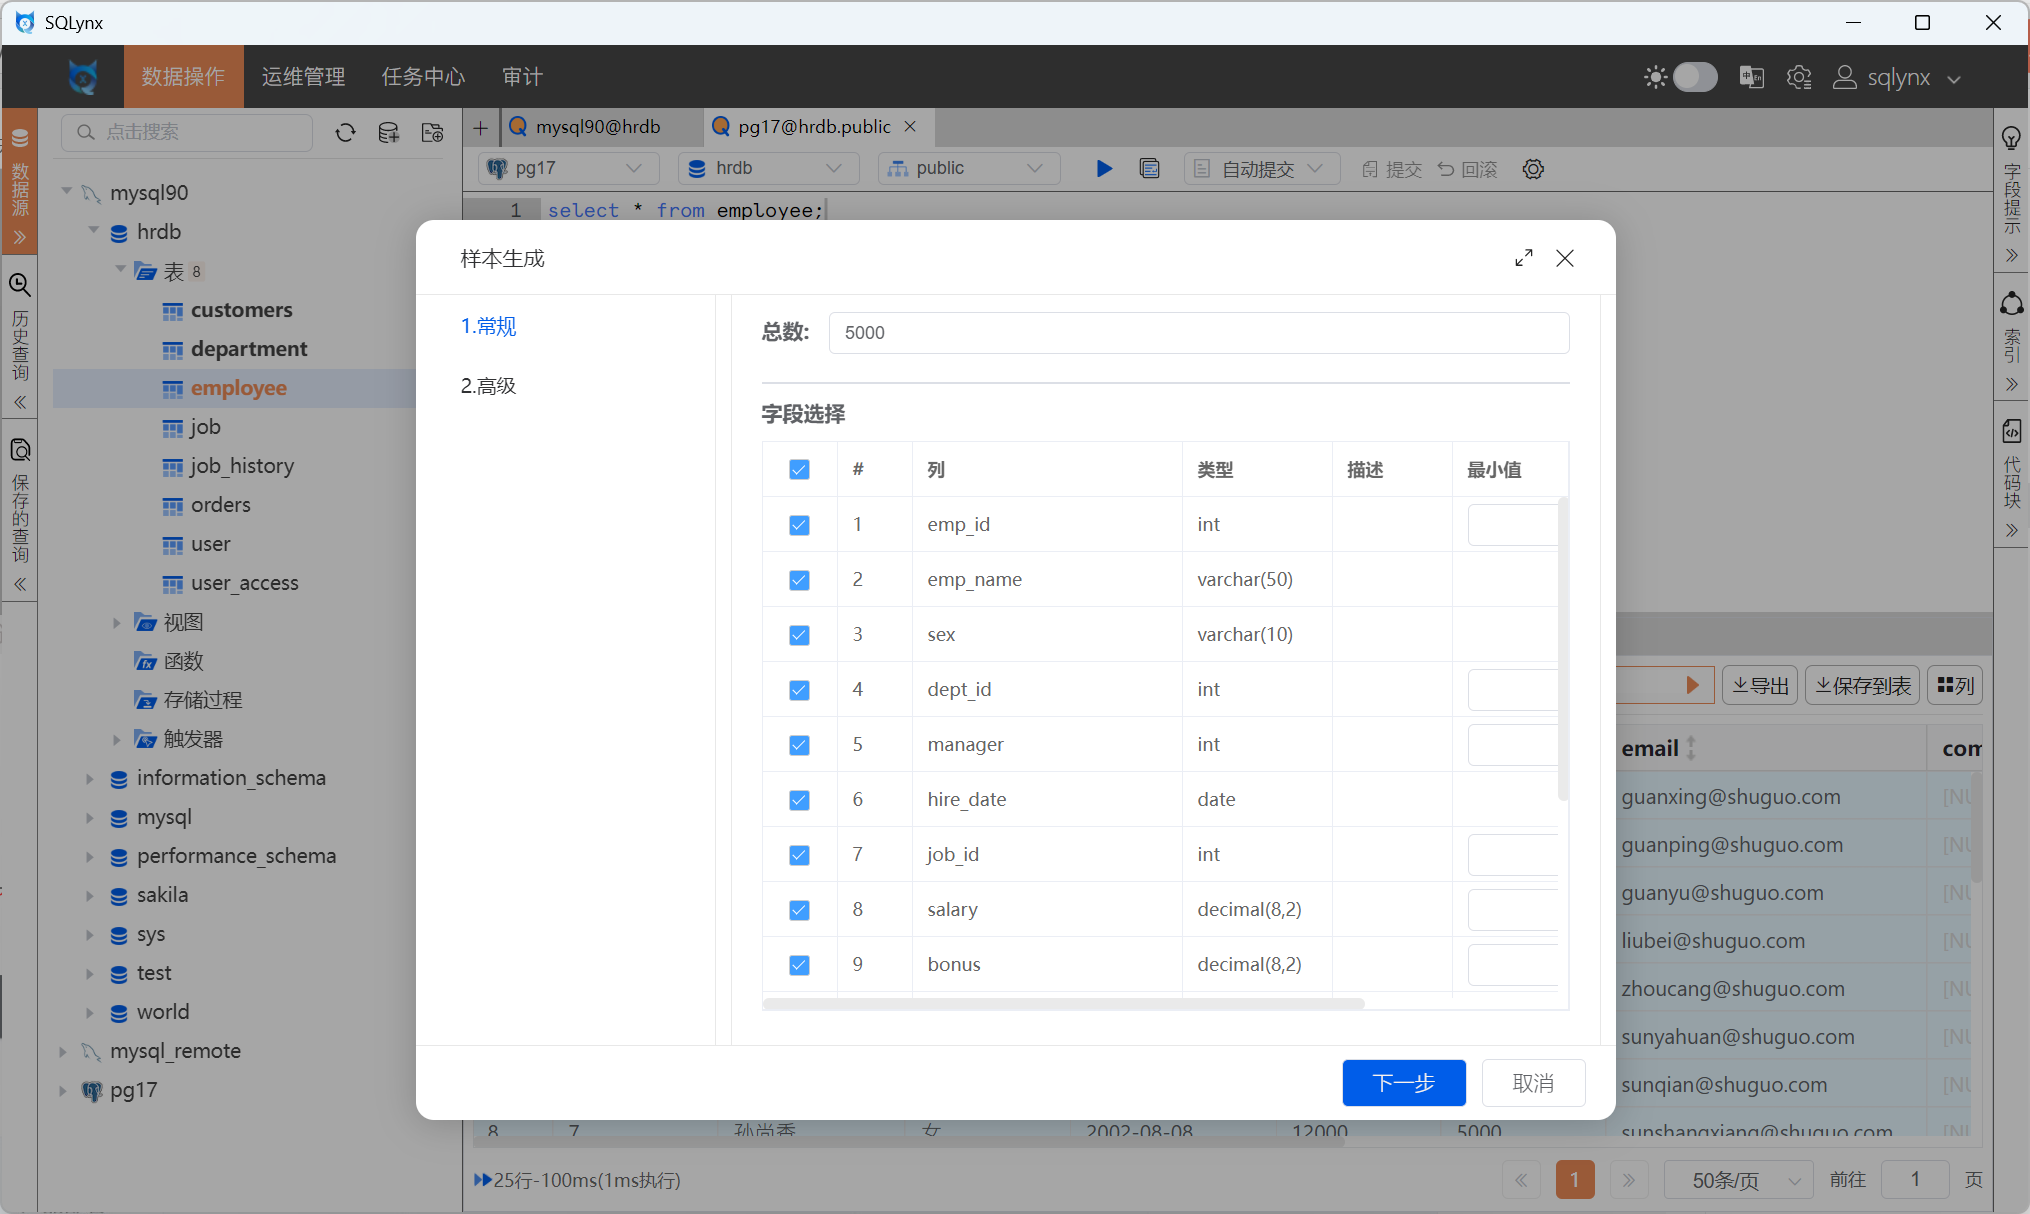Click the 取消 button
The height and width of the screenshot is (1214, 2030).
click(x=1533, y=1083)
